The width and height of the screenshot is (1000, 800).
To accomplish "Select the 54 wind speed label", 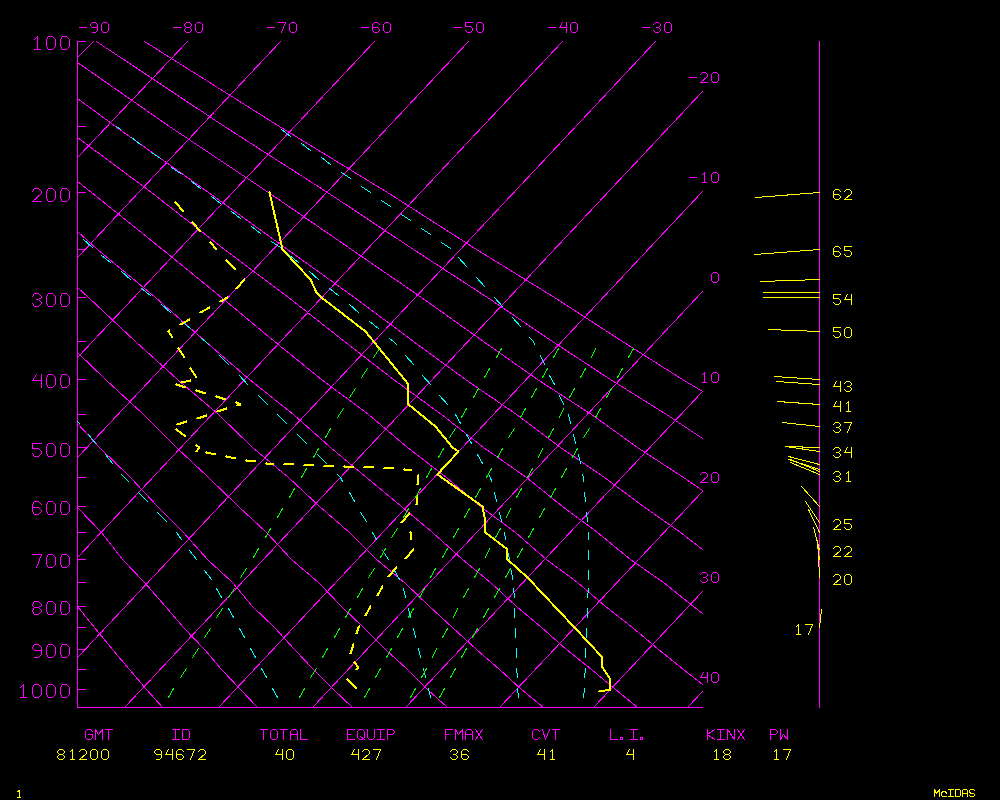I will click(842, 299).
